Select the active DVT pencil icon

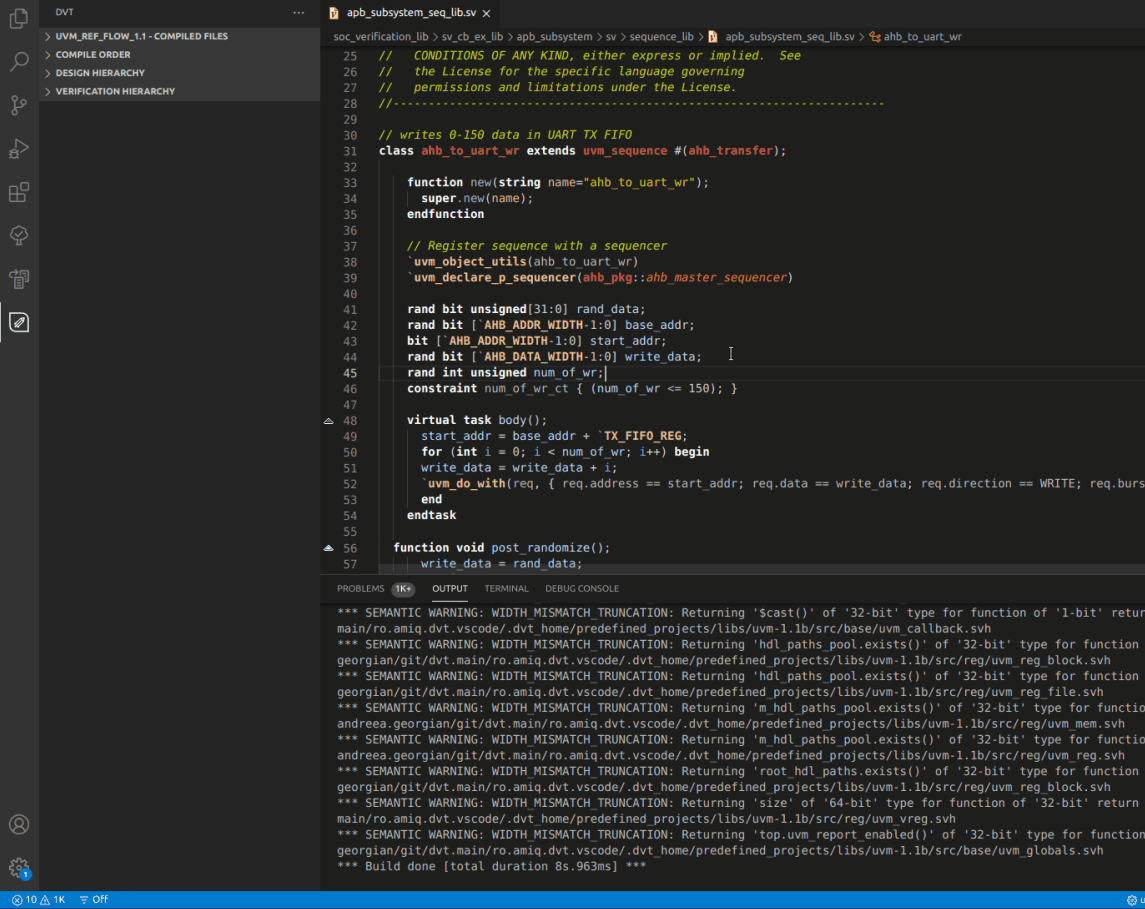point(18,322)
